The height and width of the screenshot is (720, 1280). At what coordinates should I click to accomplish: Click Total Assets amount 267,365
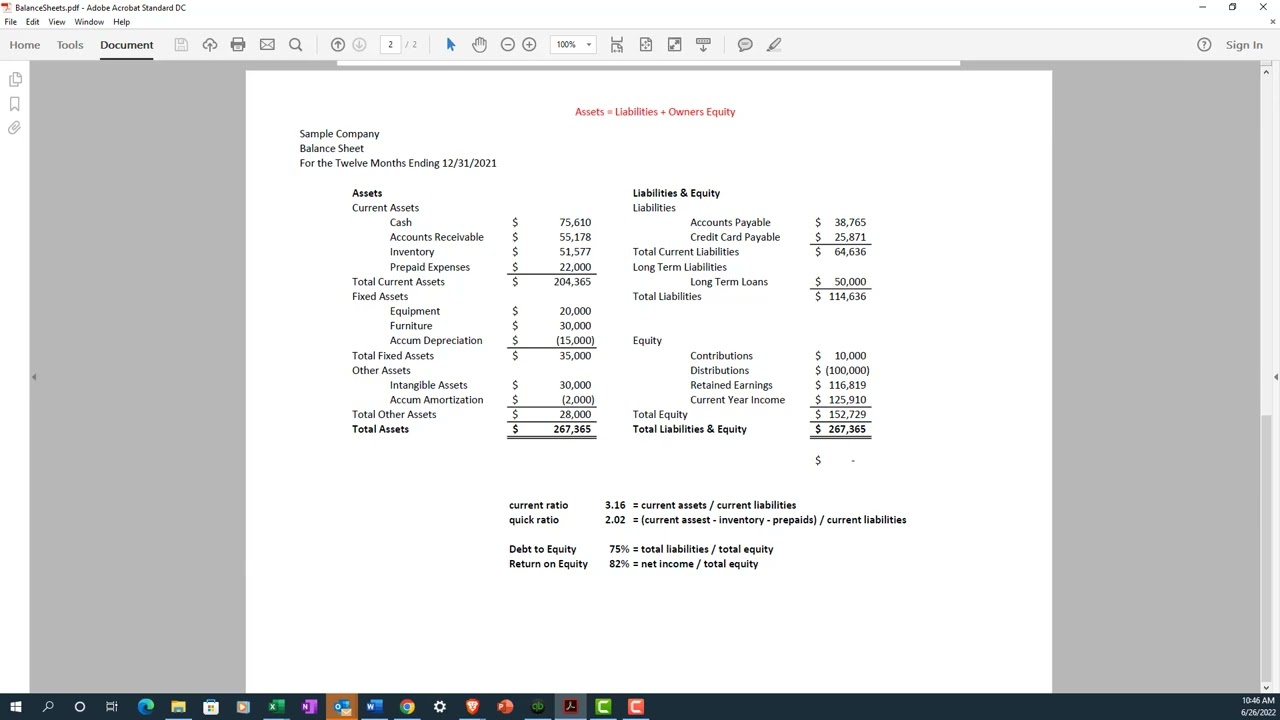572,429
